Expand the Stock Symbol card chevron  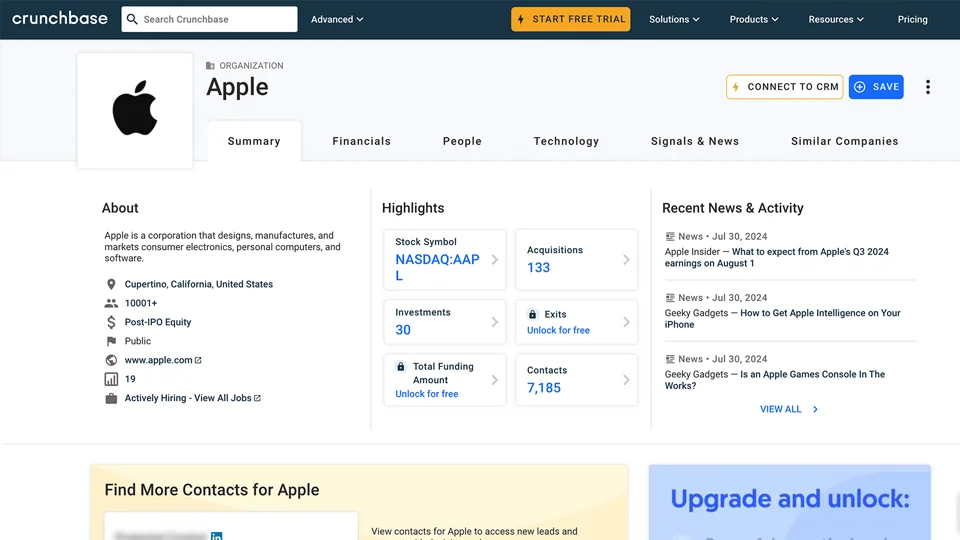(x=495, y=260)
